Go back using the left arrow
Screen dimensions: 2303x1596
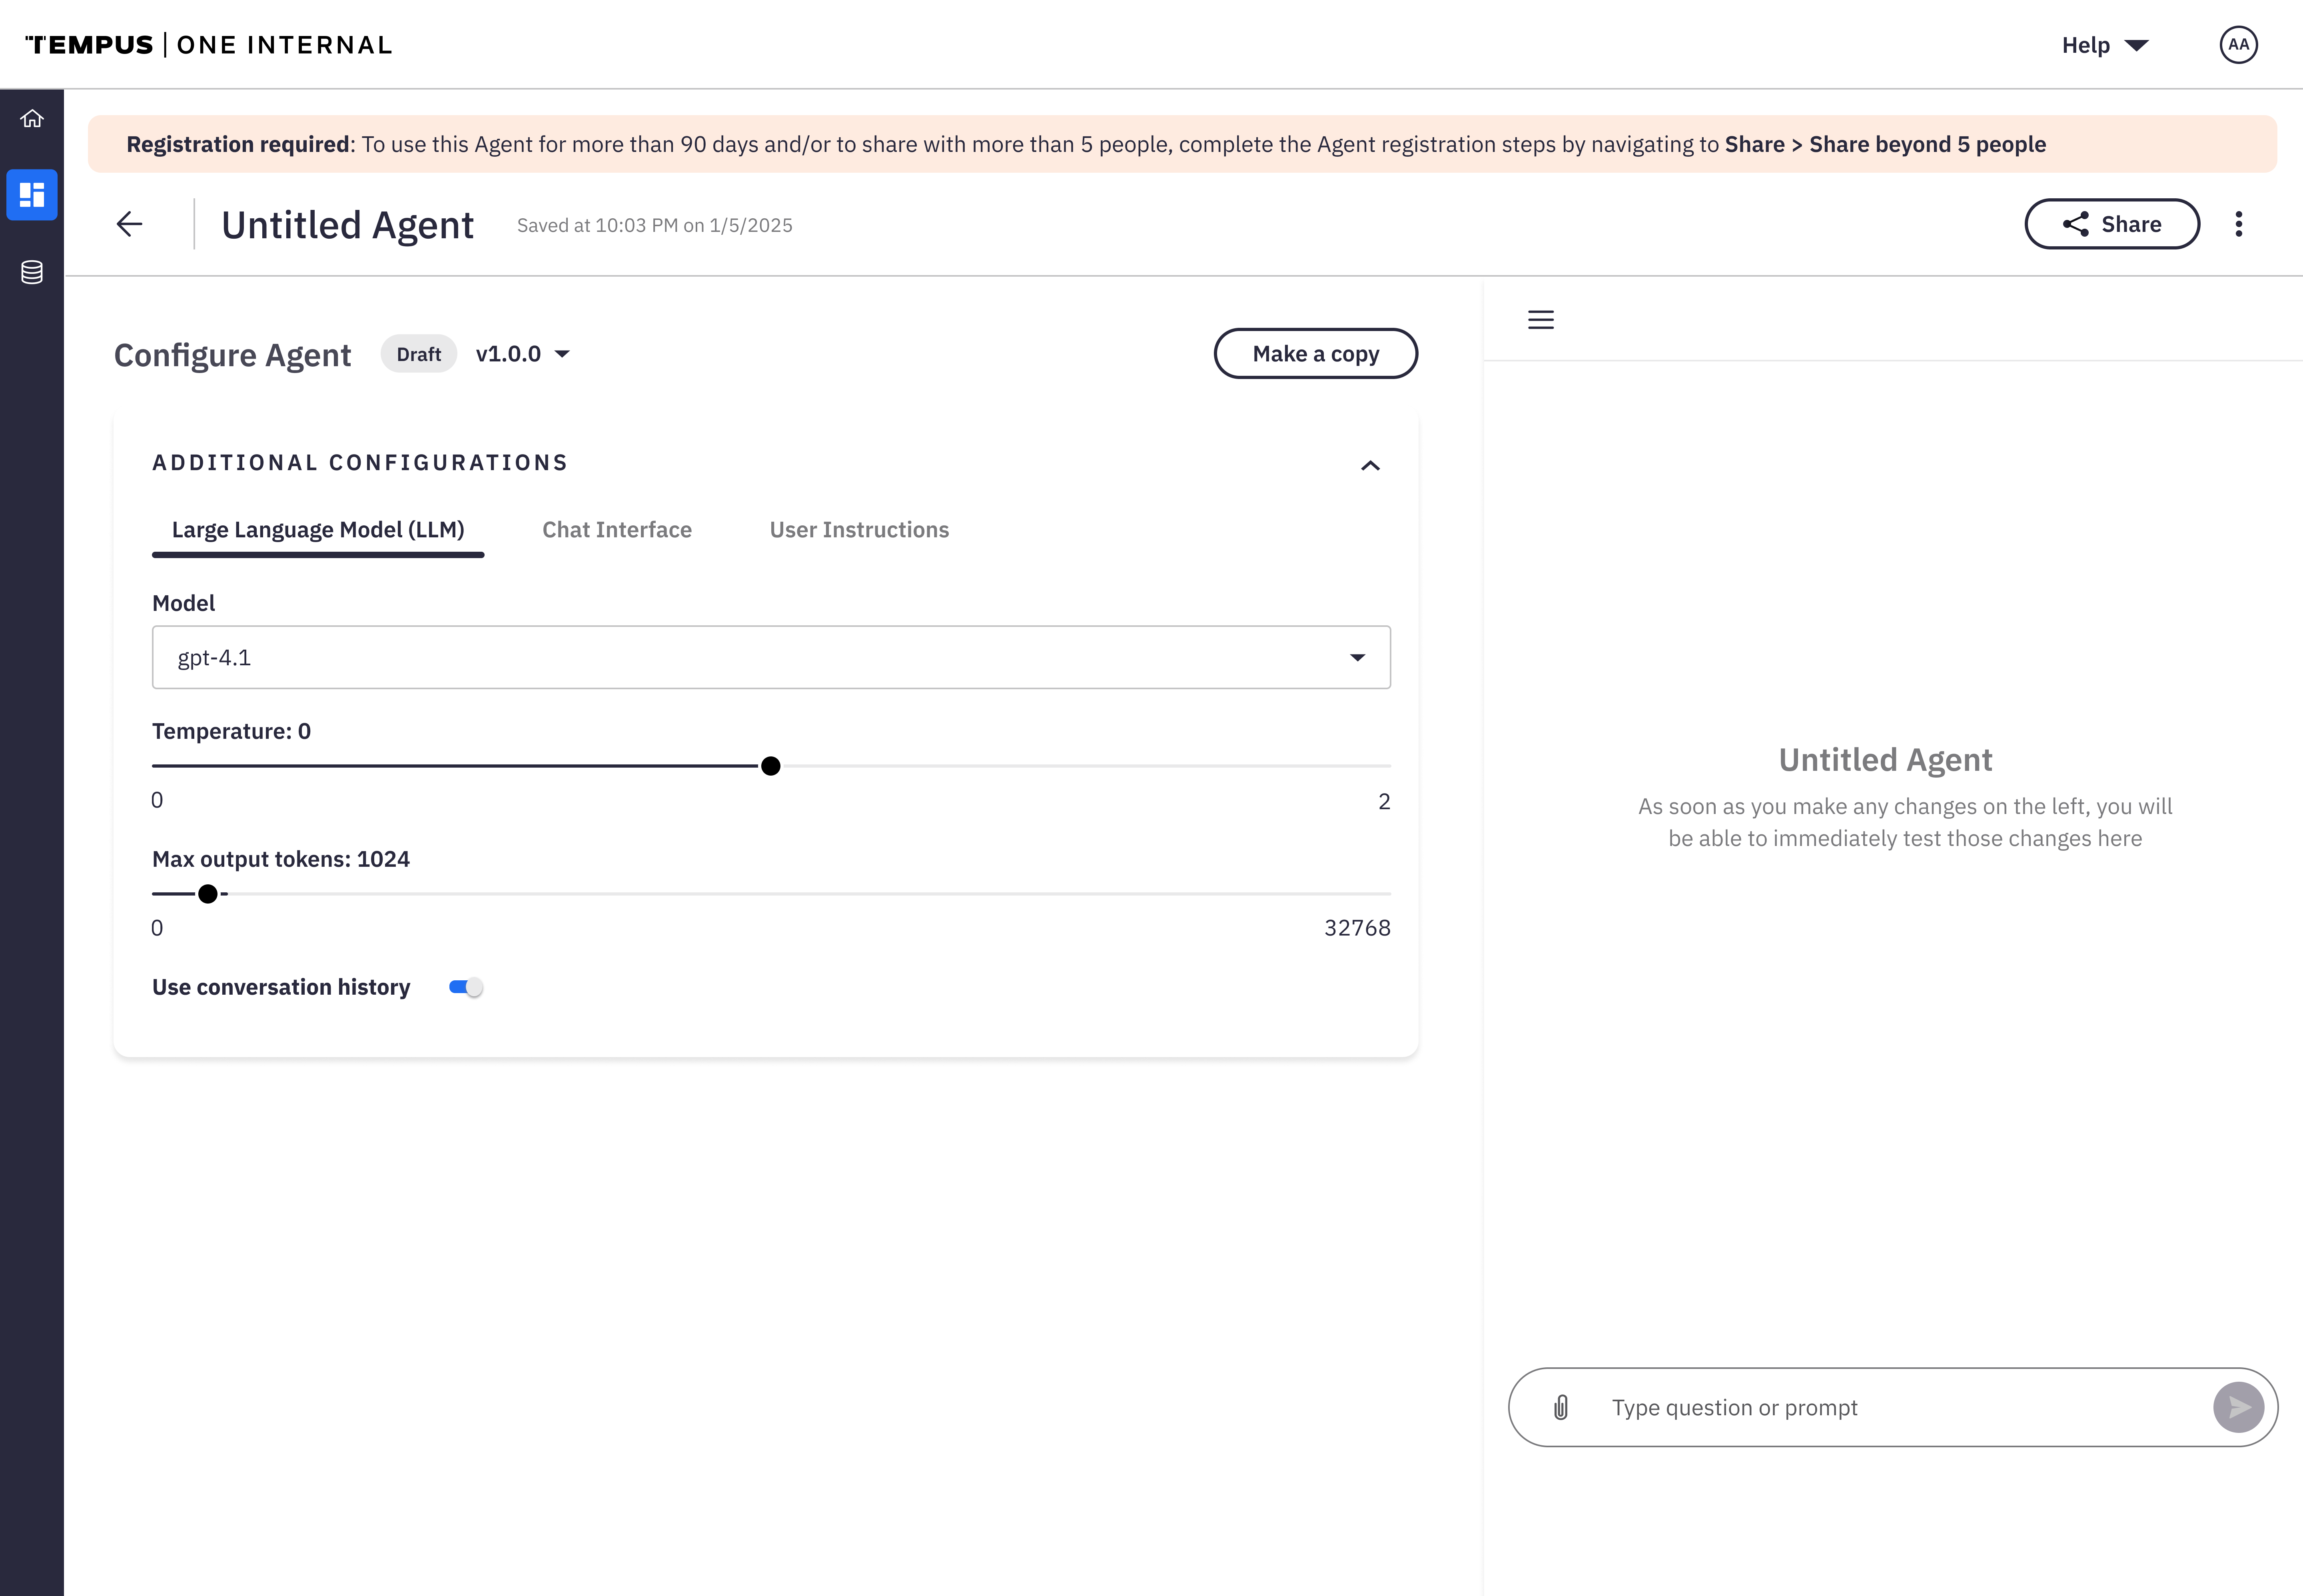click(x=129, y=224)
